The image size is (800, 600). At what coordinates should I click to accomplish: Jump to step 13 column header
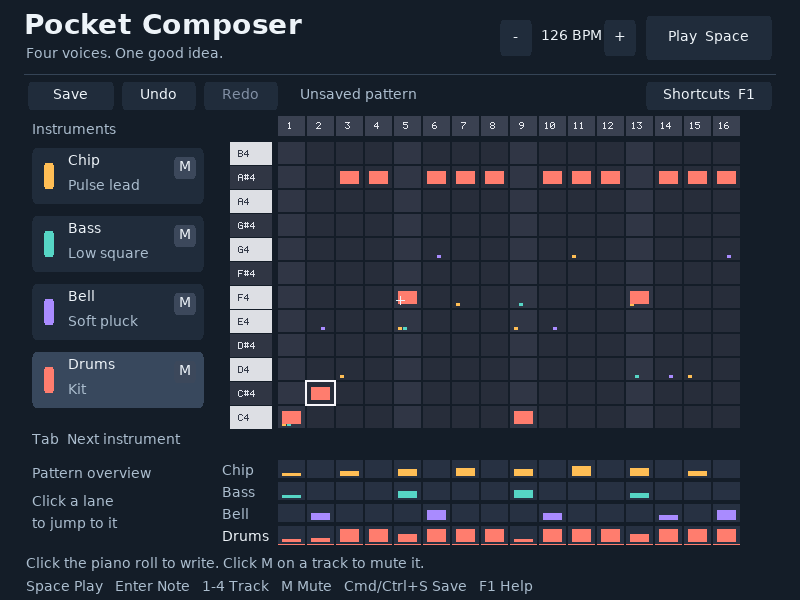click(x=639, y=126)
